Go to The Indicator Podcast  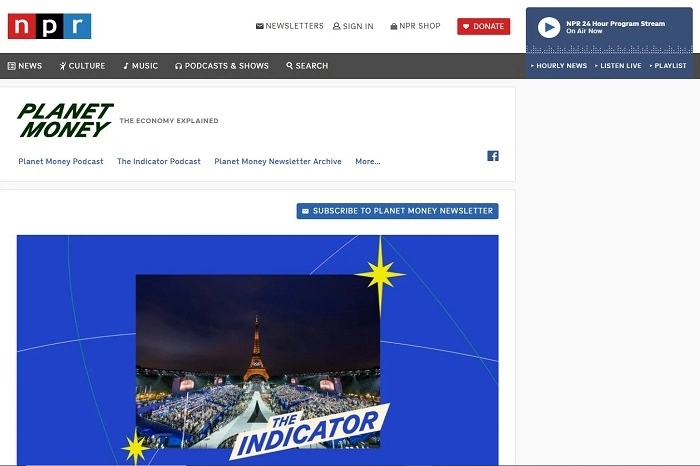[159, 161]
